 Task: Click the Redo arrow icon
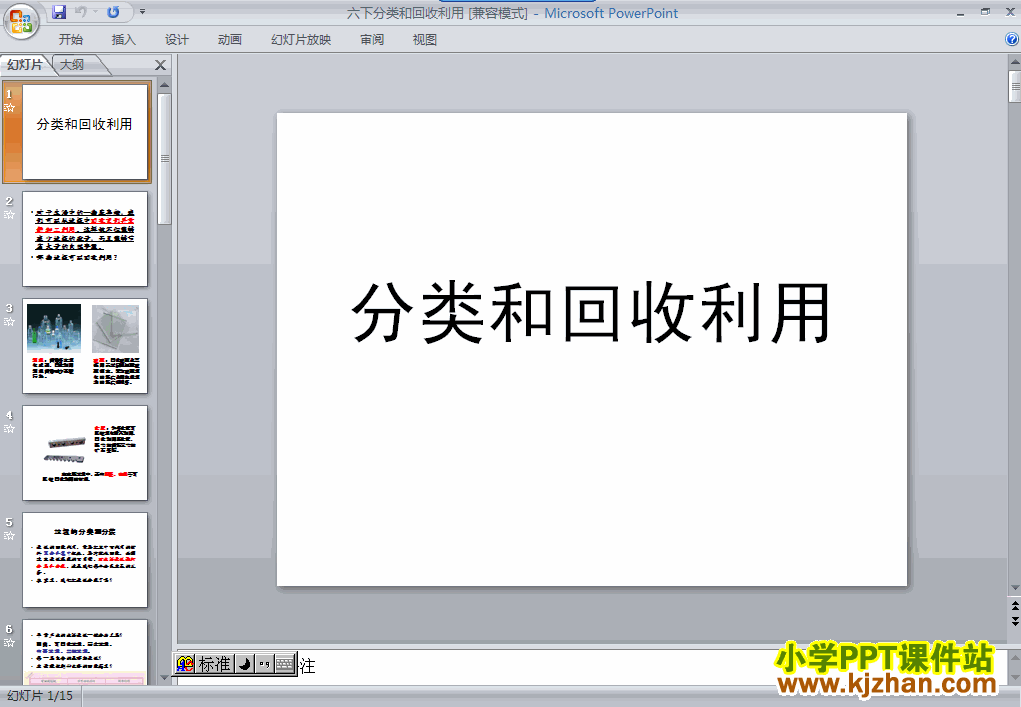[x=113, y=12]
